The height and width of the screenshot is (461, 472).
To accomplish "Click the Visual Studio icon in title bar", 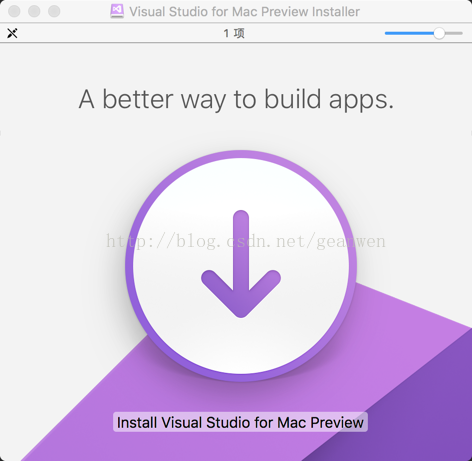I will pyautogui.click(x=117, y=11).
